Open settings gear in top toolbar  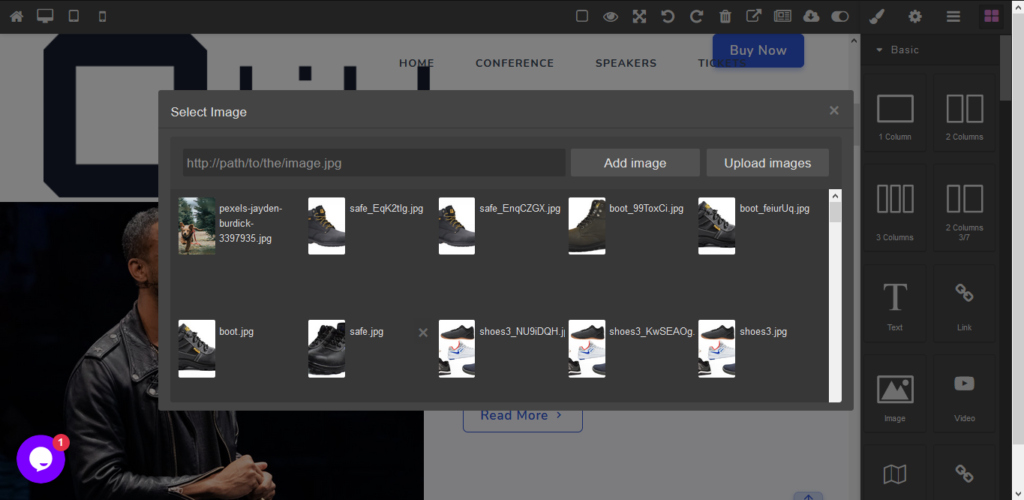click(x=915, y=16)
